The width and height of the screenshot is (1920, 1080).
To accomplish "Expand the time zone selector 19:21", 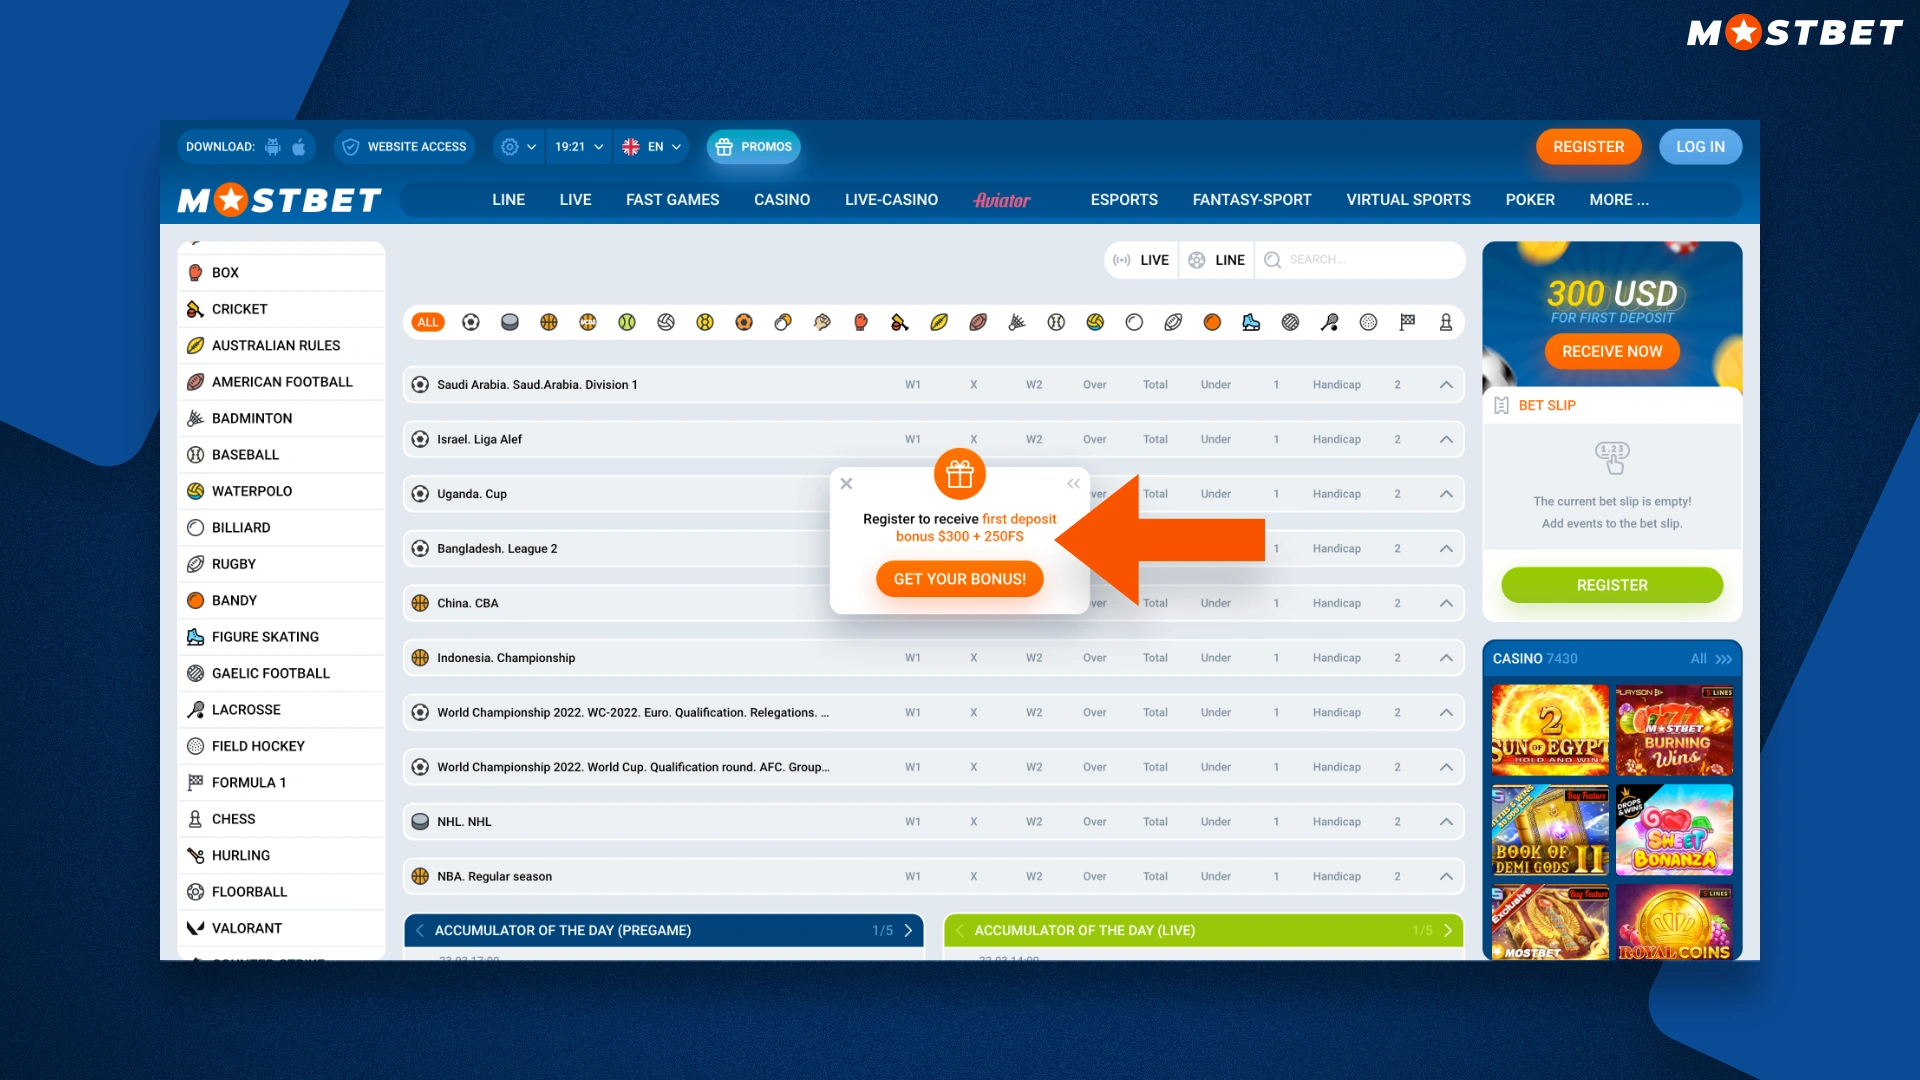I will pos(576,146).
